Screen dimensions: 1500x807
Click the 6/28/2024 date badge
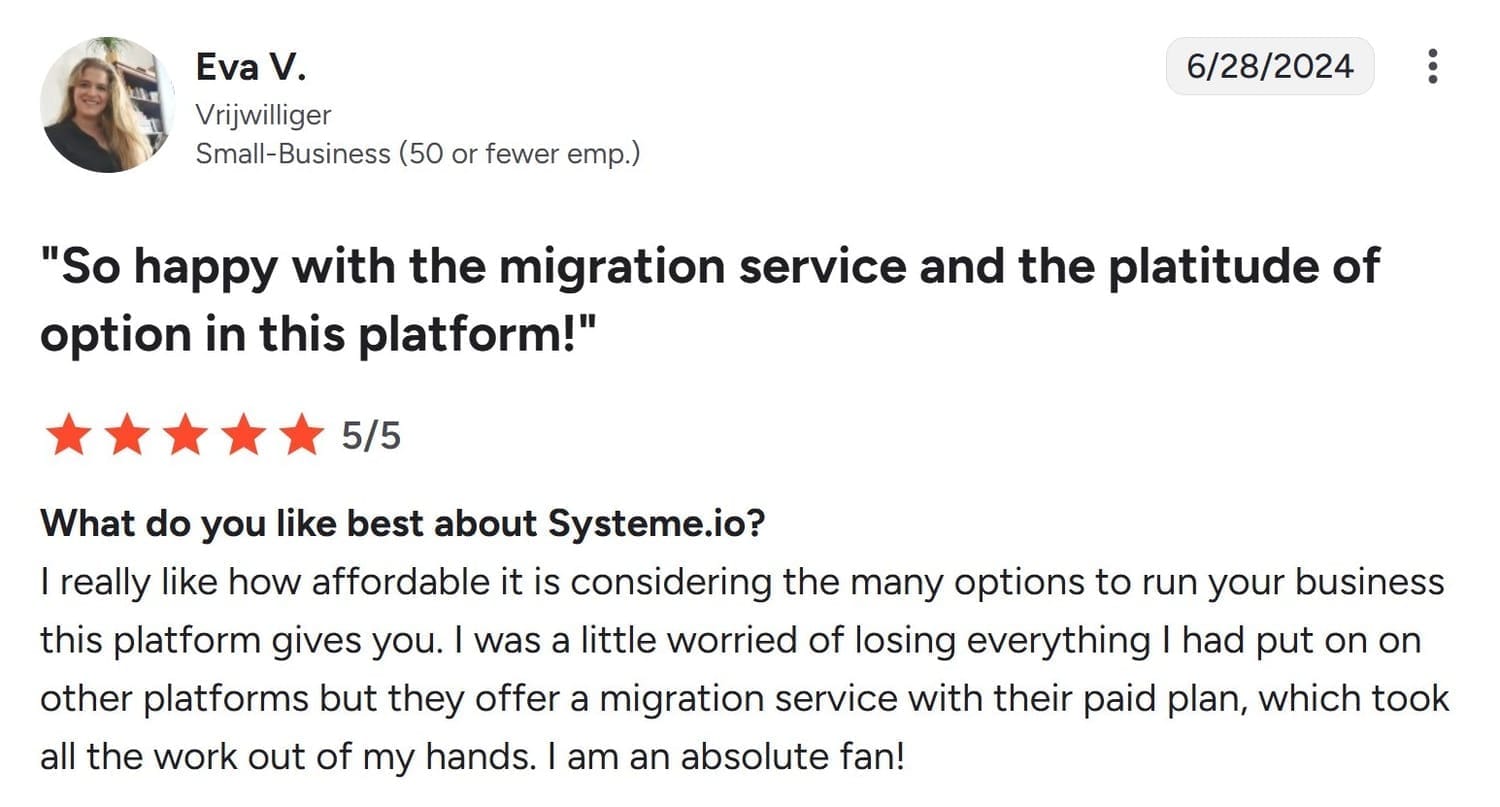pos(1269,66)
